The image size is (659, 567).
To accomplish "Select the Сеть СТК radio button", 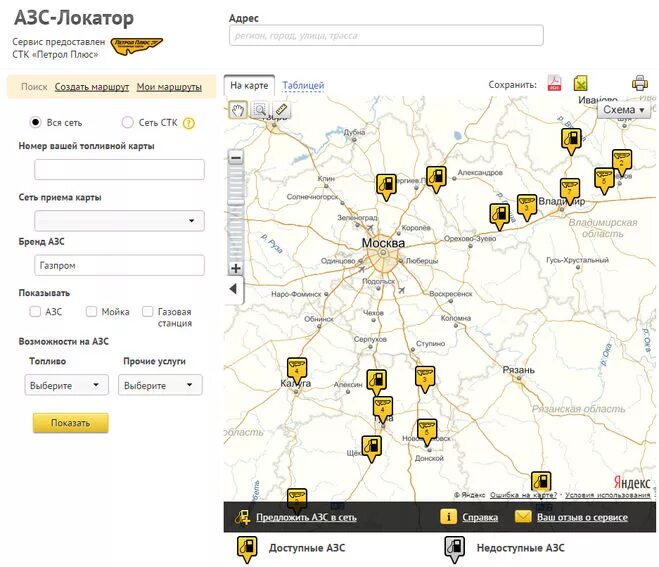I will click(127, 122).
